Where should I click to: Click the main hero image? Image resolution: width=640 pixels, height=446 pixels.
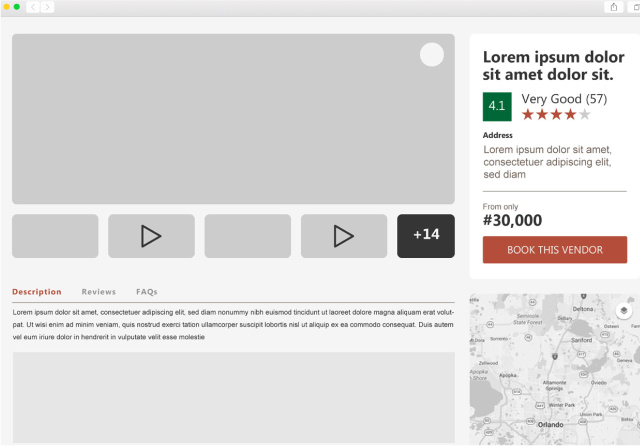[233, 119]
